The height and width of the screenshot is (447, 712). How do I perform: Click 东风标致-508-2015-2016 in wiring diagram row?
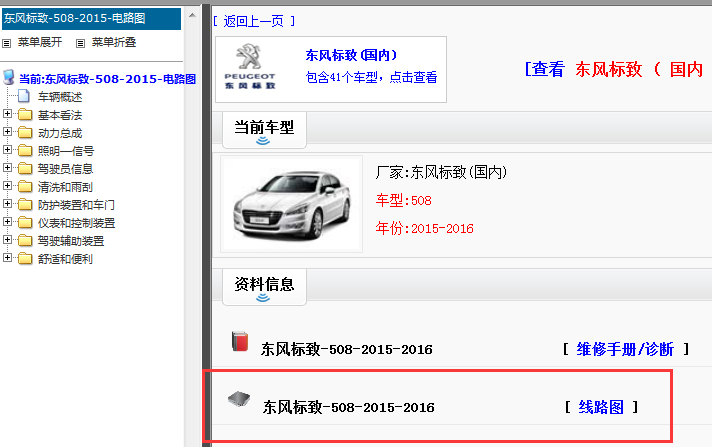pyautogui.click(x=349, y=407)
